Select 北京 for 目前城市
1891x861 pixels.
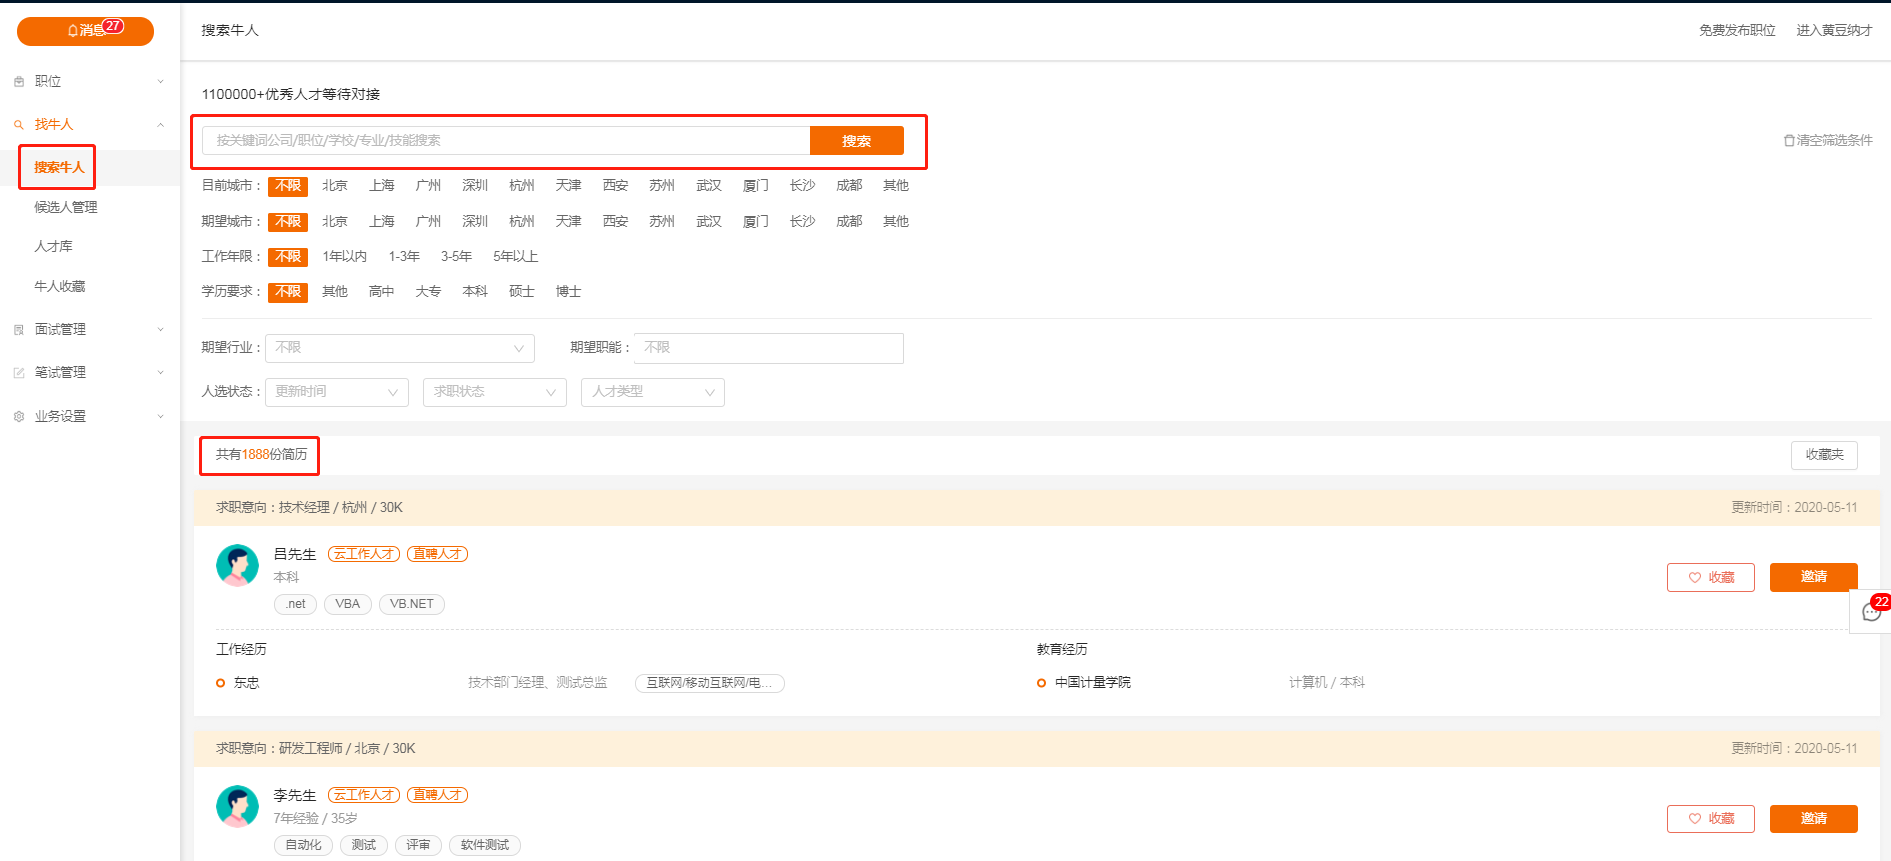(335, 186)
